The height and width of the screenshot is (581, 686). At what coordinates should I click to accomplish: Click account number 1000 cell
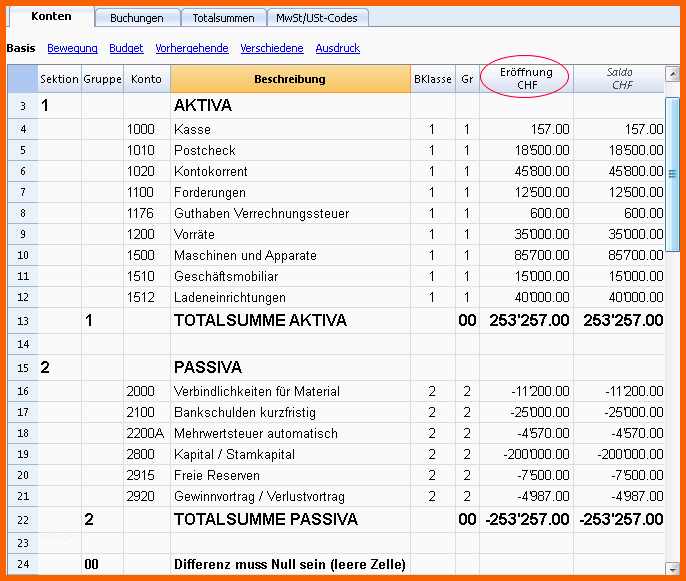point(147,129)
